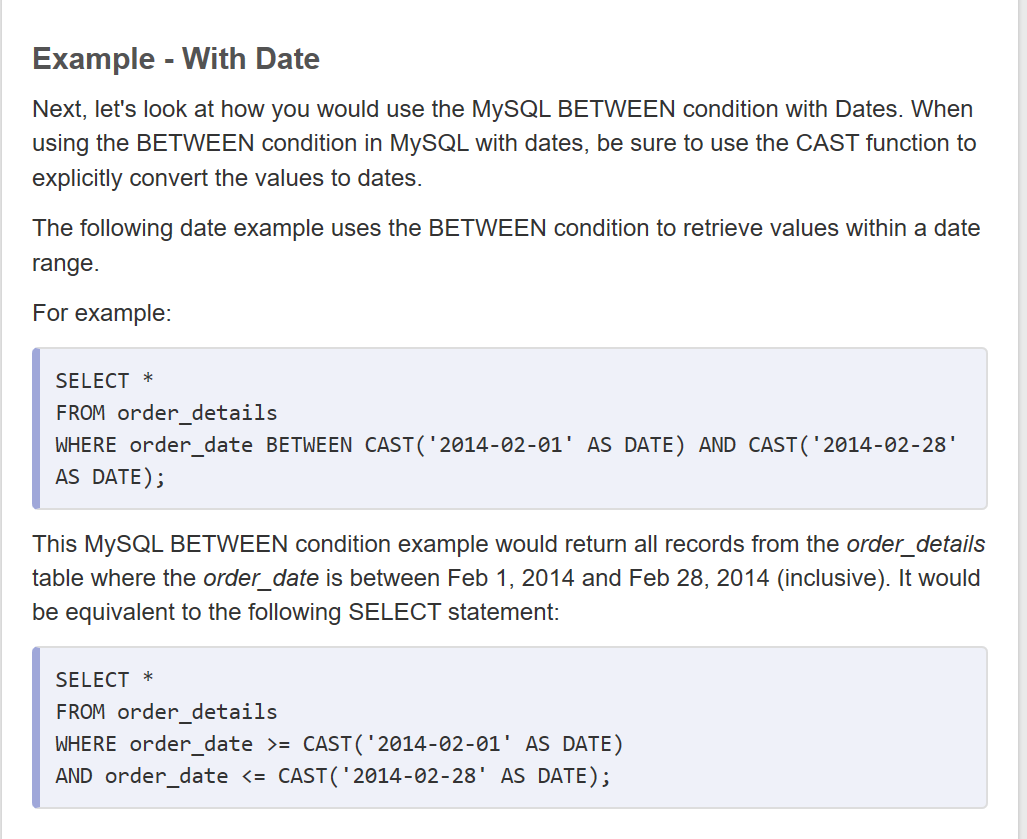Image resolution: width=1027 pixels, height=839 pixels.
Task: Click the italic "order_details" word in the paragraph
Action: pos(915,545)
